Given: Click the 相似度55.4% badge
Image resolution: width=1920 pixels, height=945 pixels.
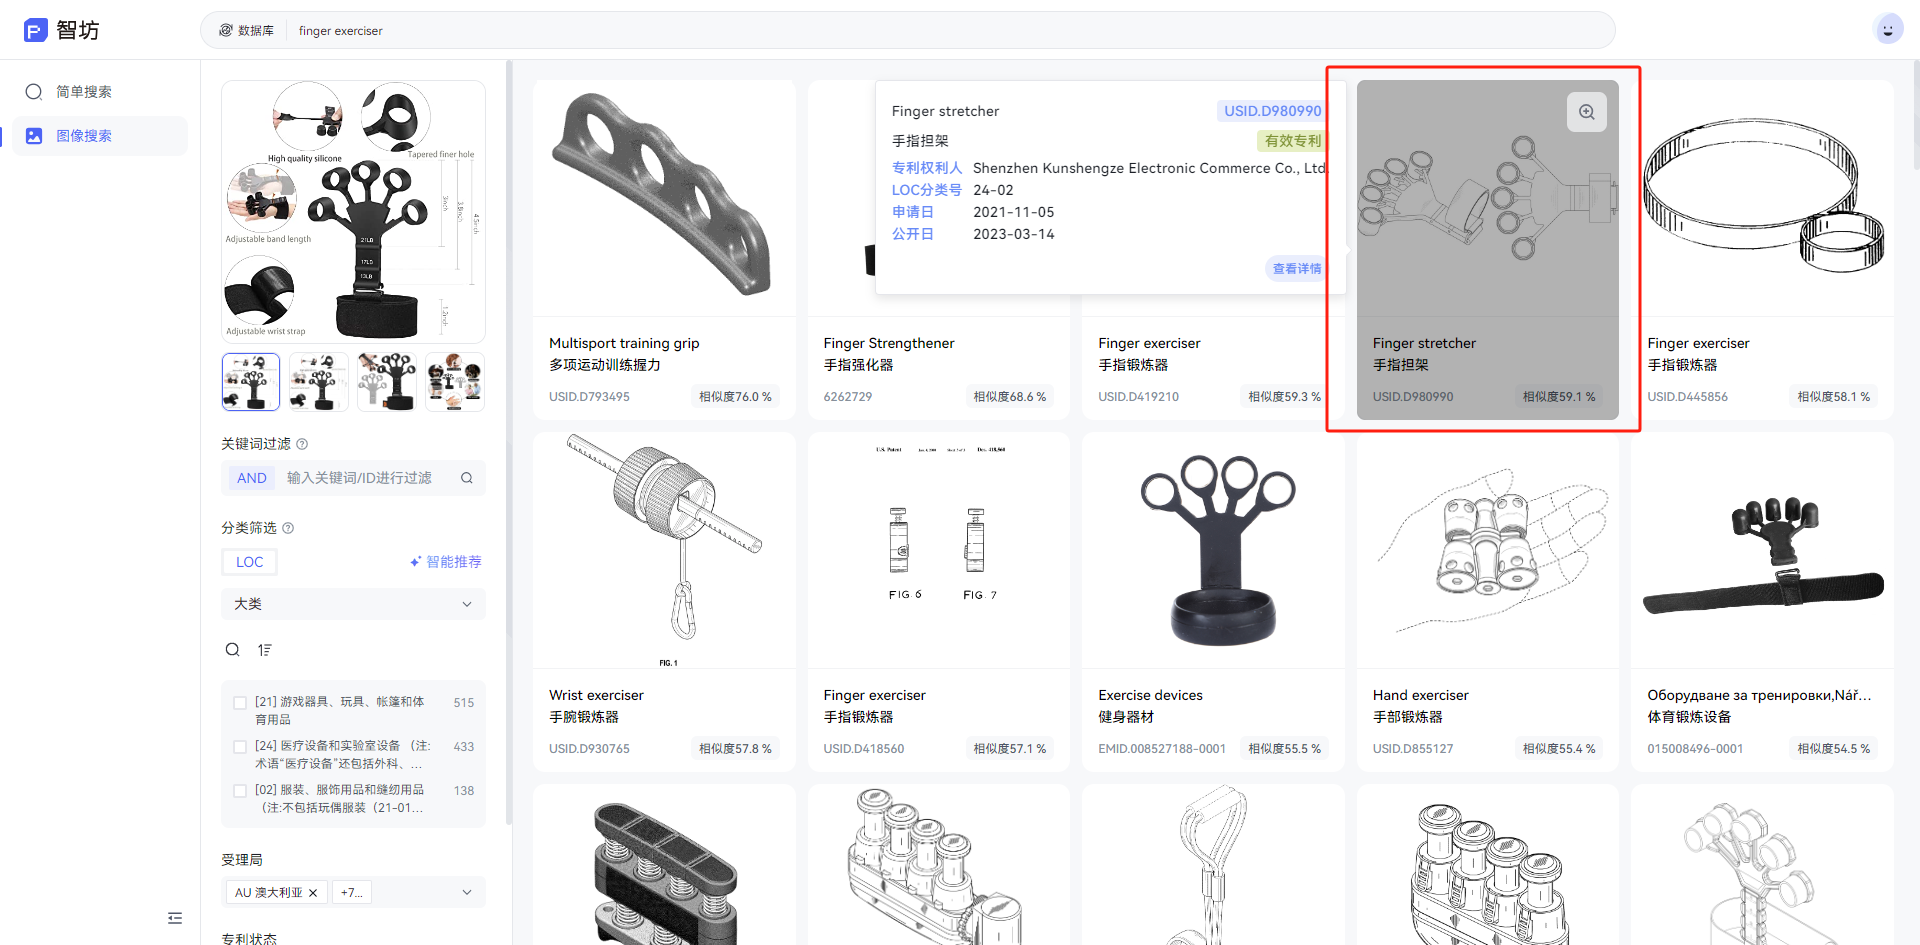Looking at the screenshot, I should click(1559, 749).
